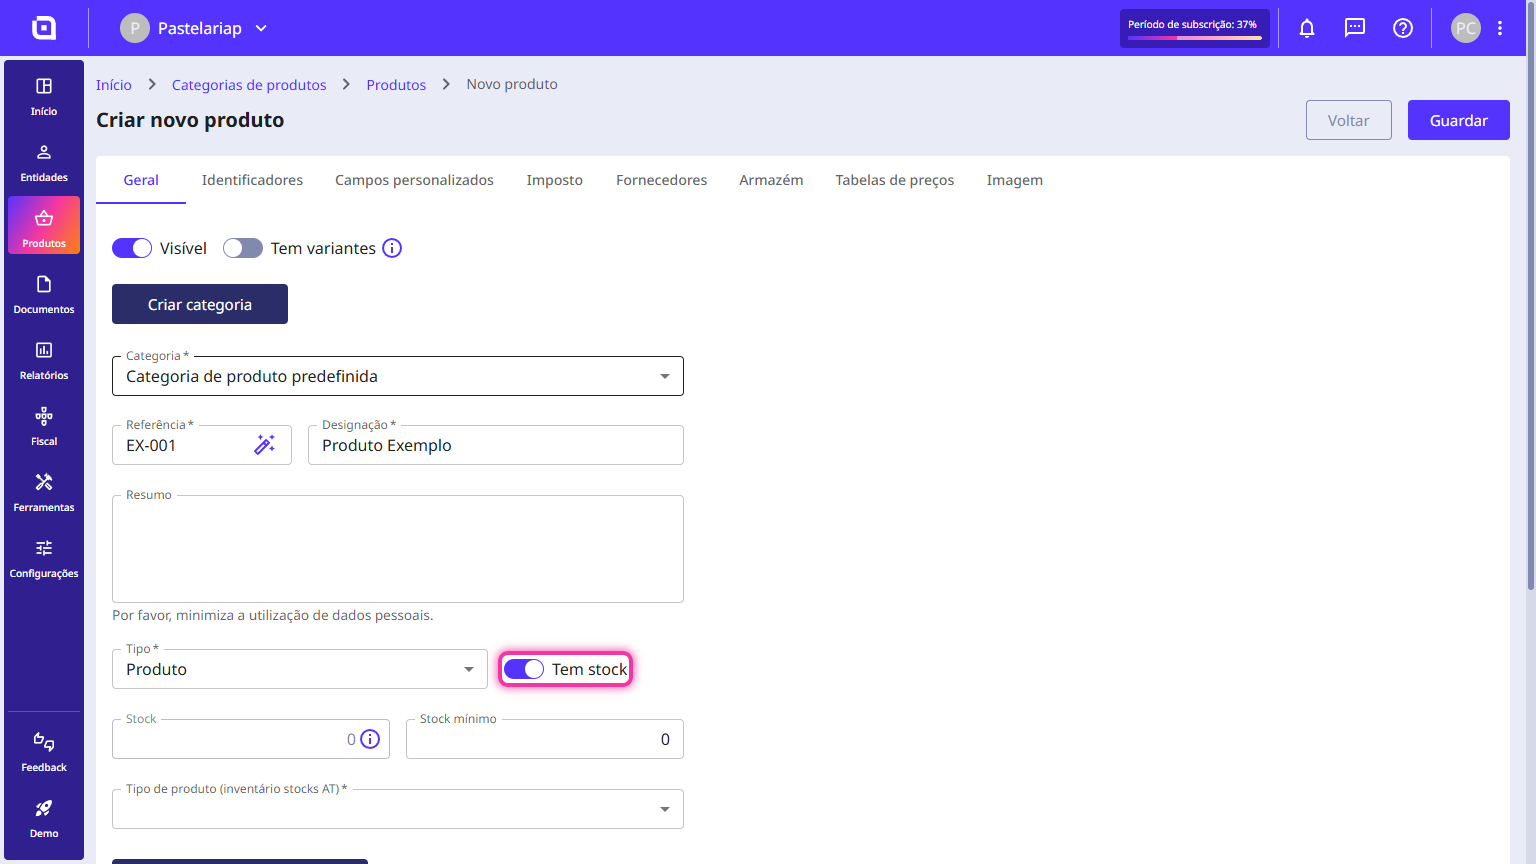The image size is (1536, 864).
Task: Open the Feedback sidebar item
Action: pyautogui.click(x=44, y=752)
